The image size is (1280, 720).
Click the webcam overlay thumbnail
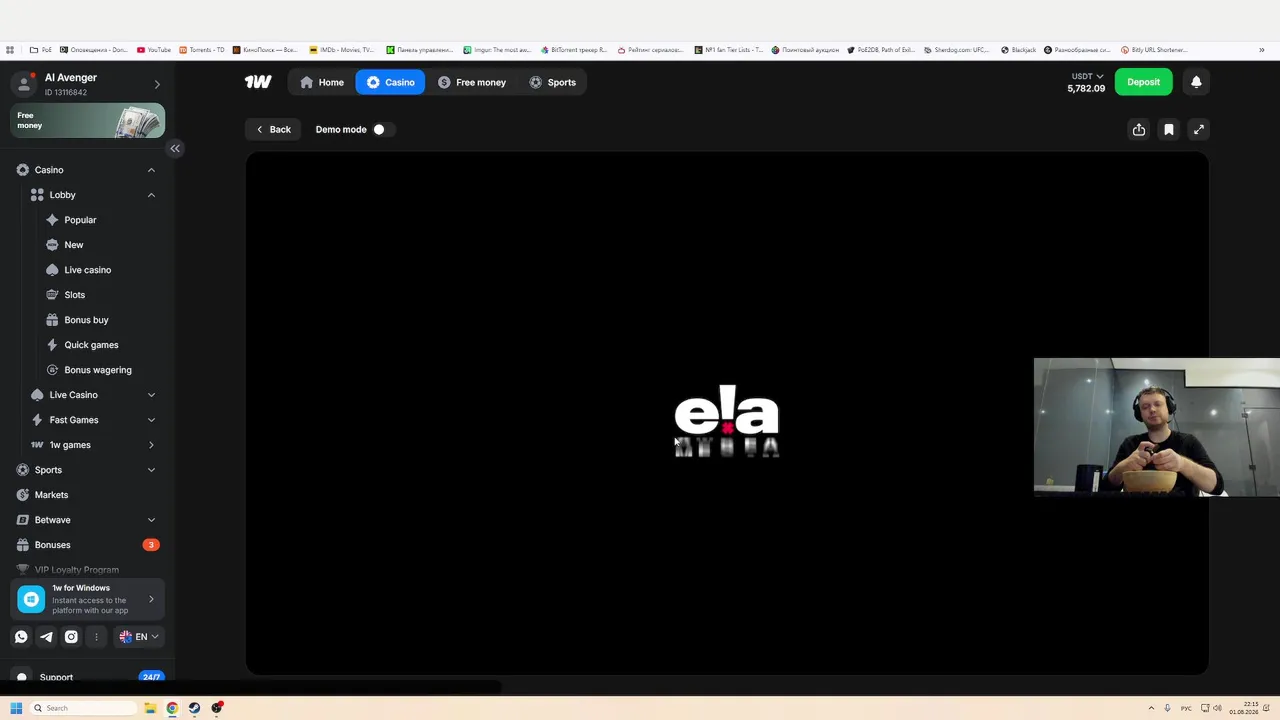coord(1156,427)
